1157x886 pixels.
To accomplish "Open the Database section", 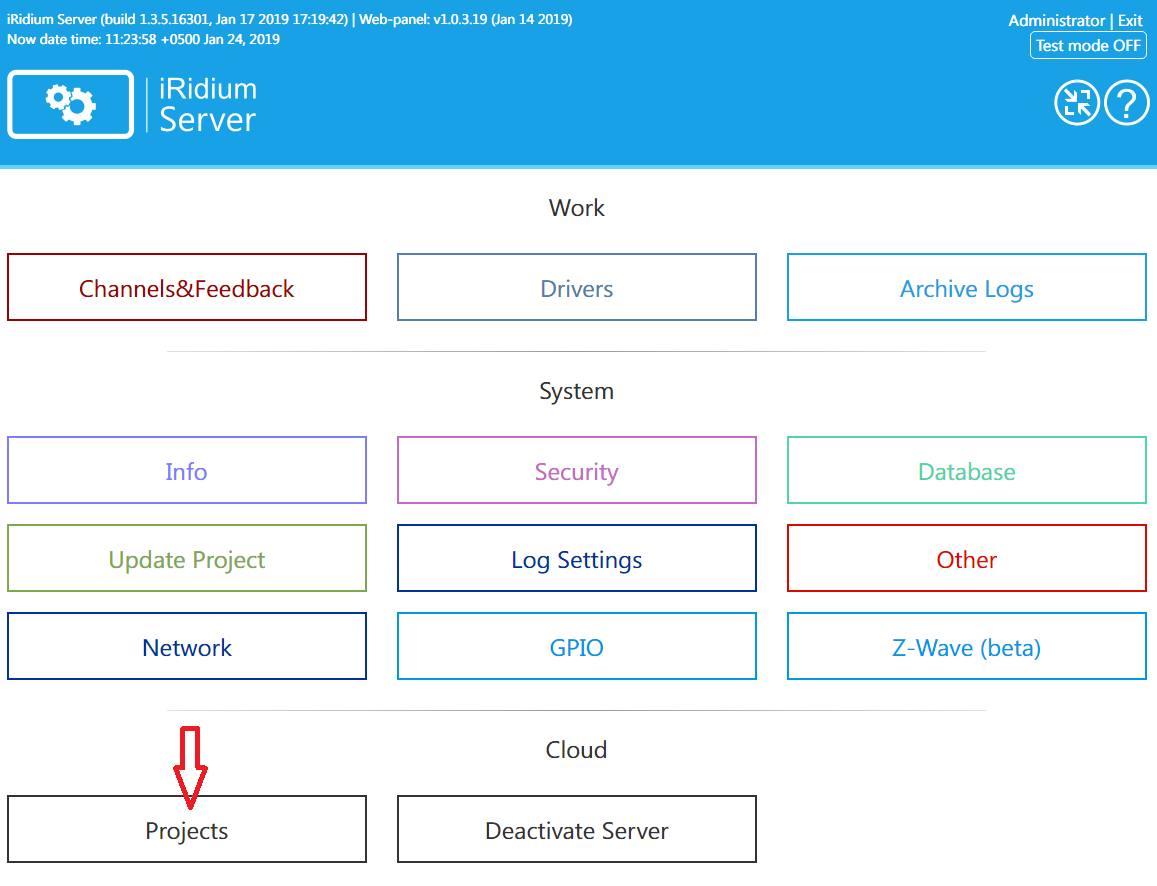I will 966,470.
